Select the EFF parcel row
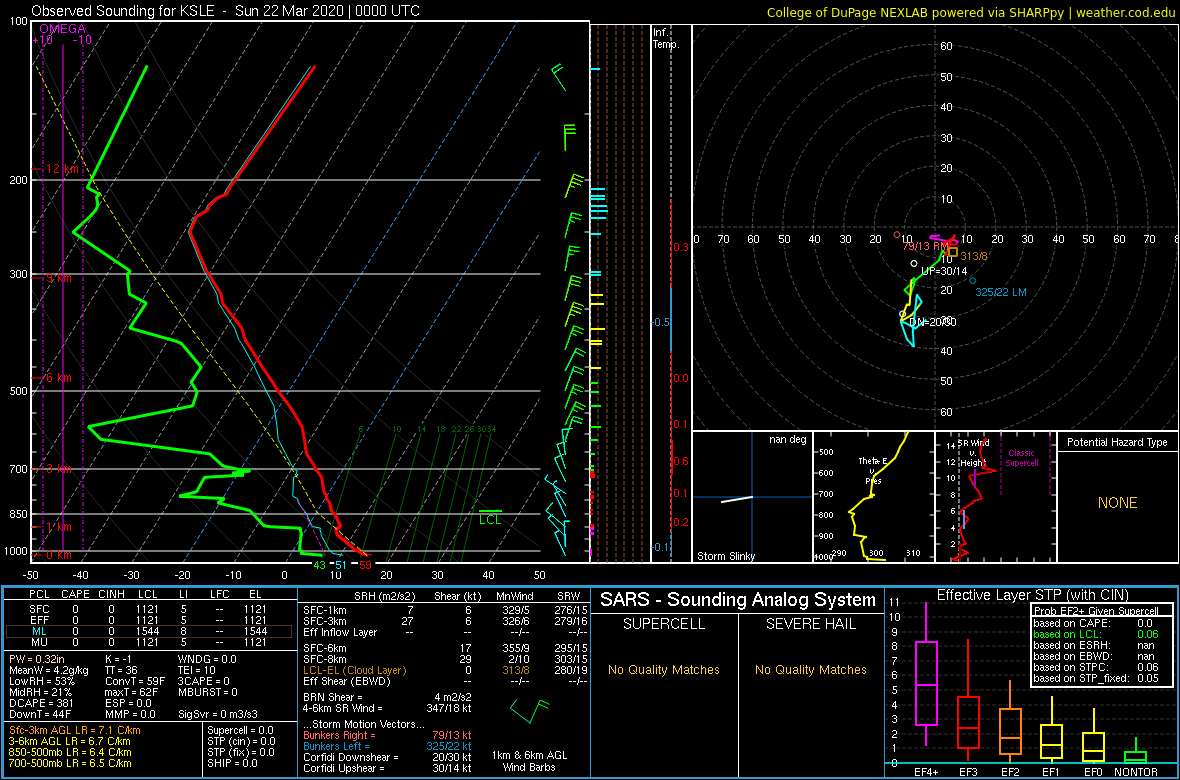 point(148,620)
